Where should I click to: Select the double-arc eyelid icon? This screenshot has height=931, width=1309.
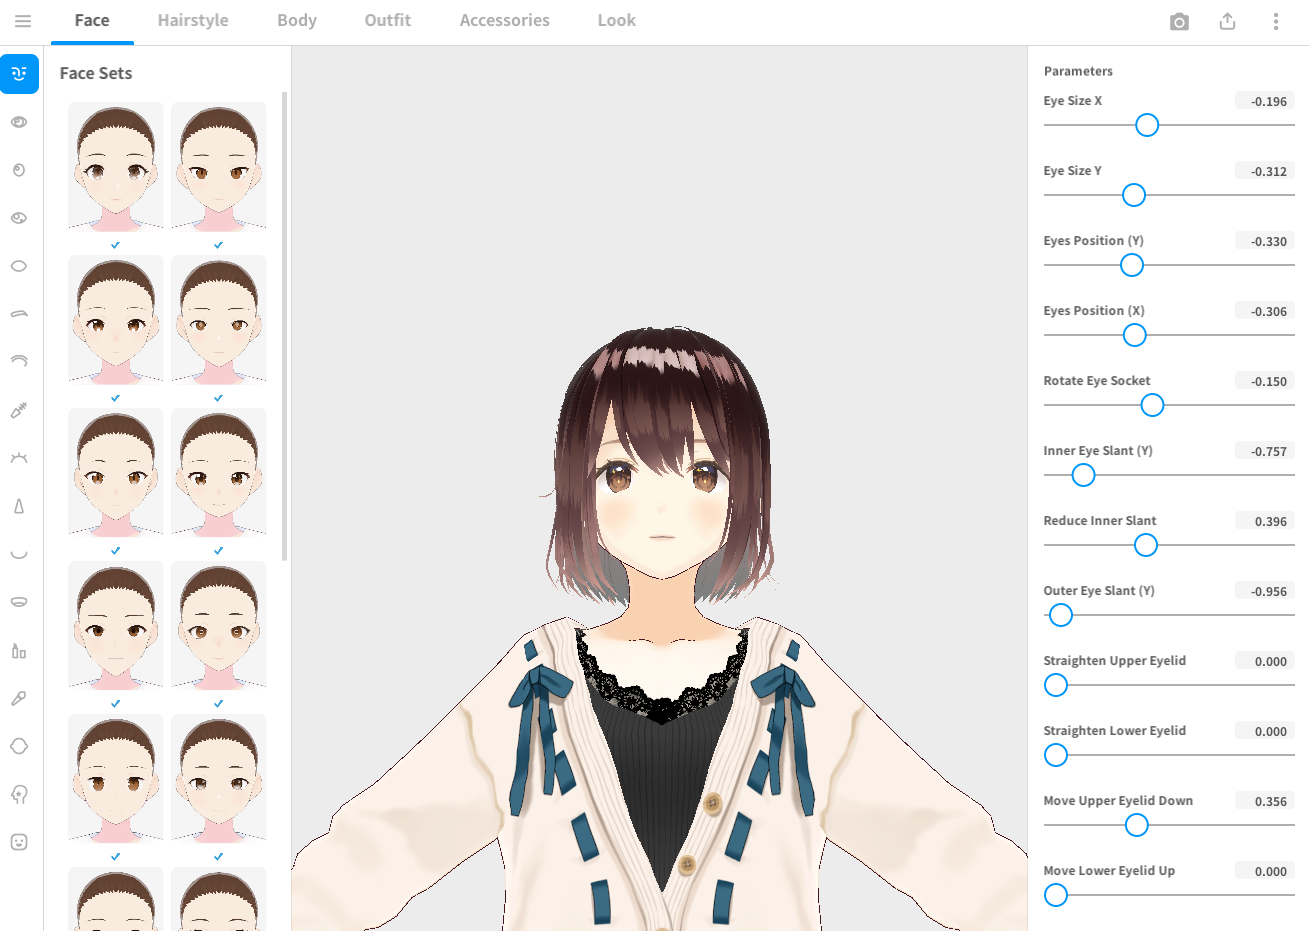(19, 362)
